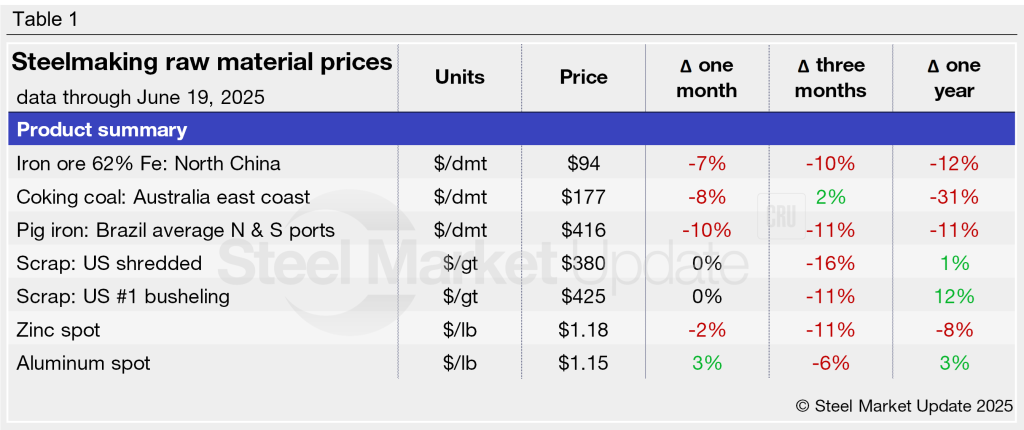Screen dimensions: 1024x430
Task: Select the Iron ore 62% Fe row label
Action: [x=149, y=163]
